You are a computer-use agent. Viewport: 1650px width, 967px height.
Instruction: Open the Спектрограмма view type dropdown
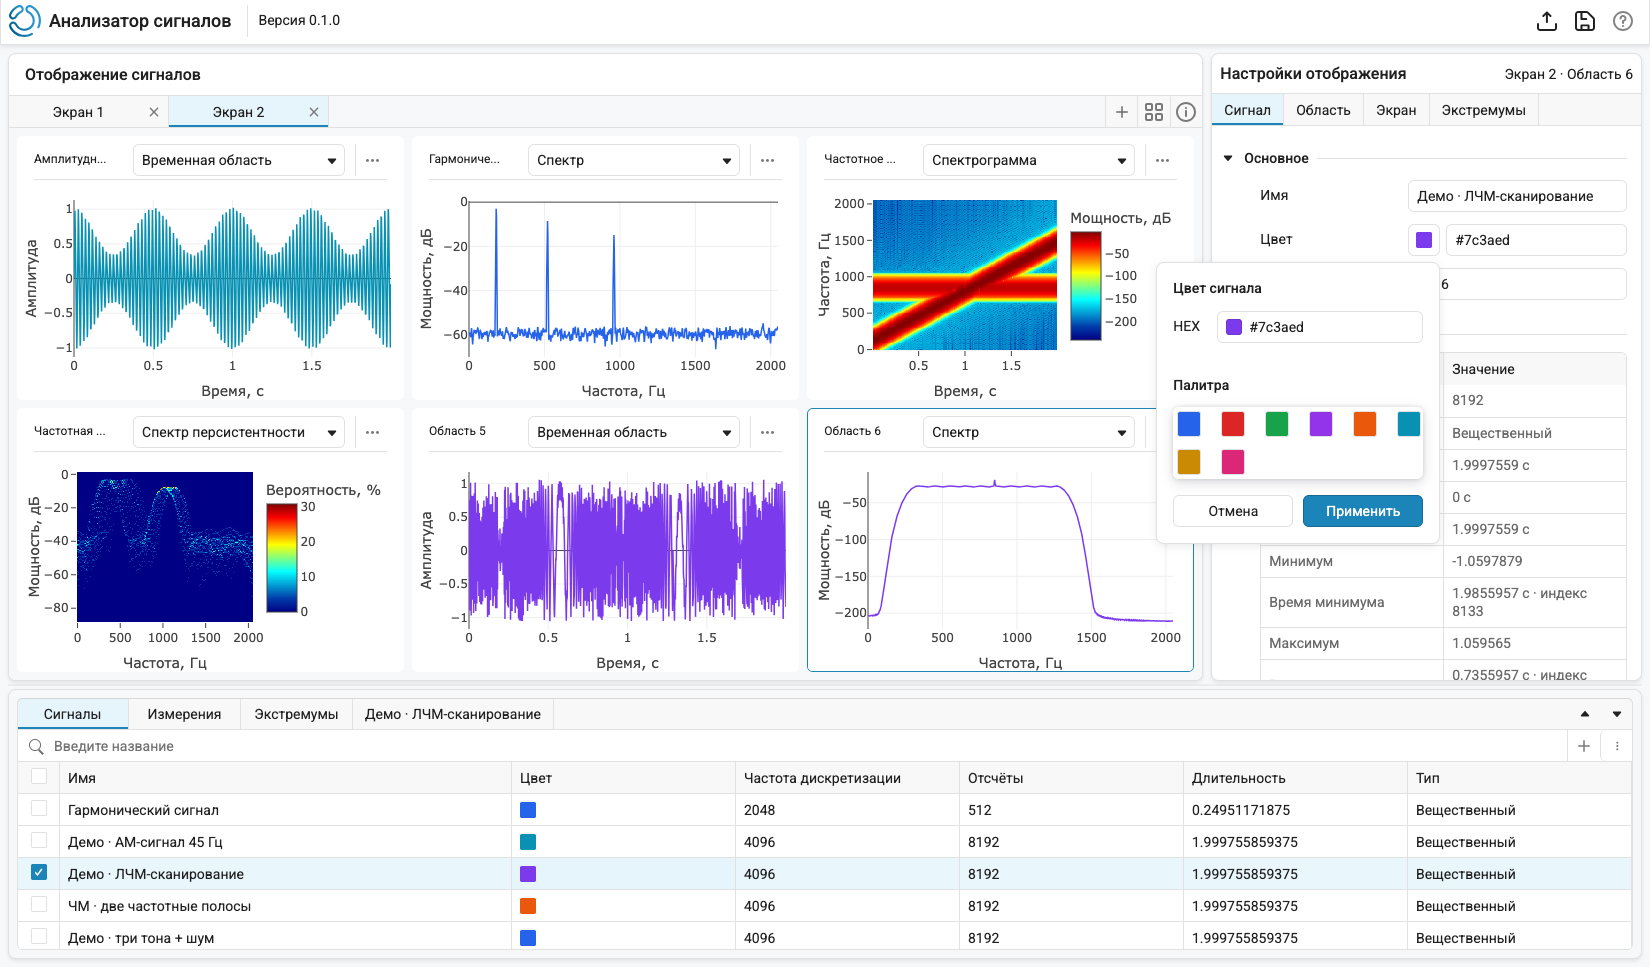coord(1029,160)
